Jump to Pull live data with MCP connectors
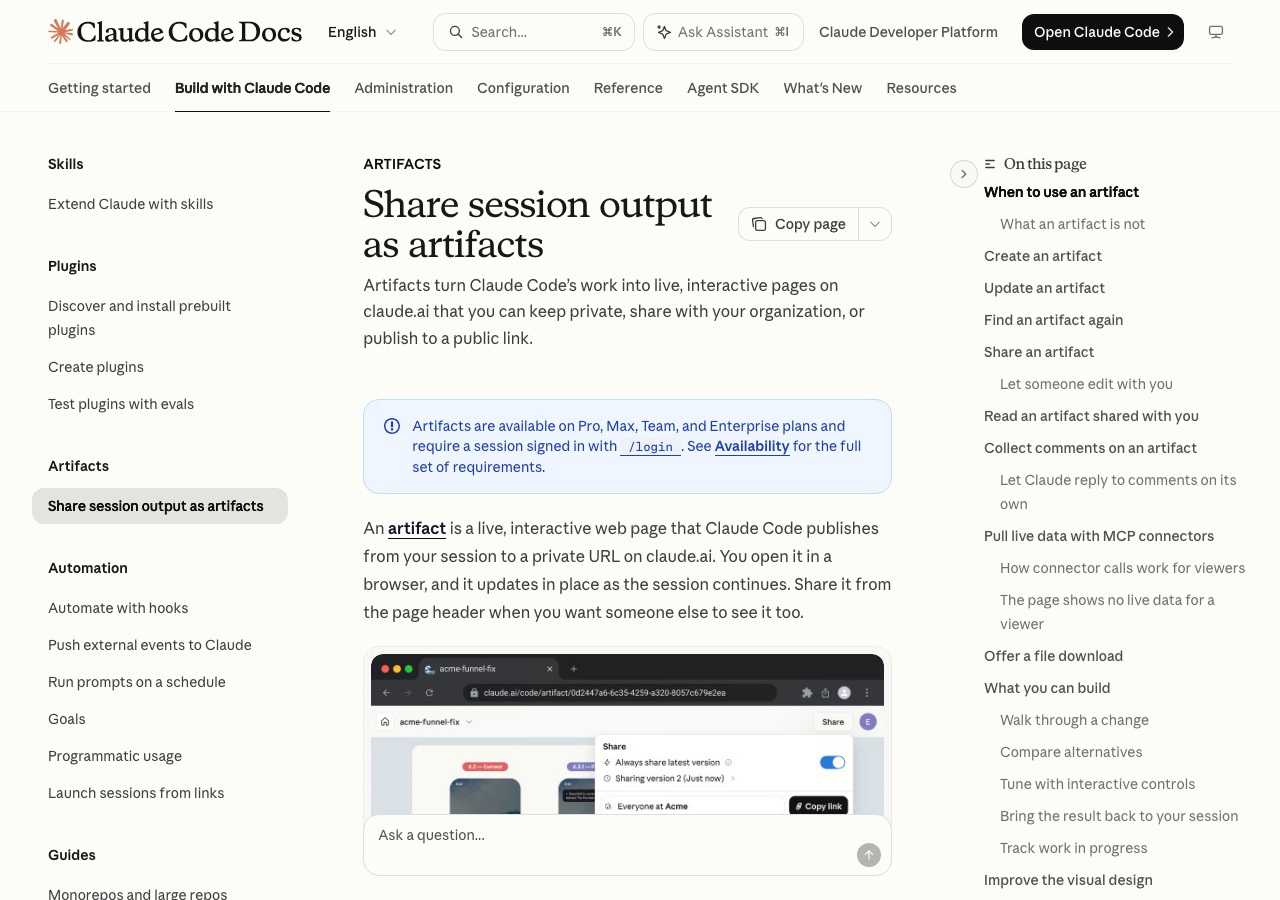 click(x=1099, y=536)
